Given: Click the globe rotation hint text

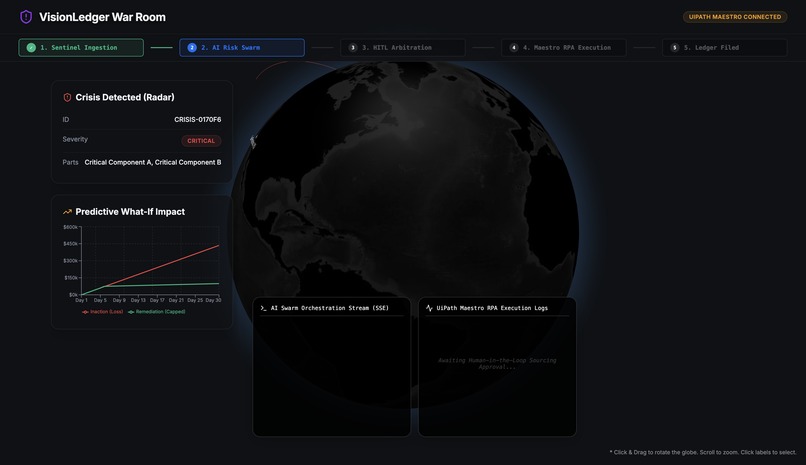Looking at the screenshot, I should coord(703,453).
